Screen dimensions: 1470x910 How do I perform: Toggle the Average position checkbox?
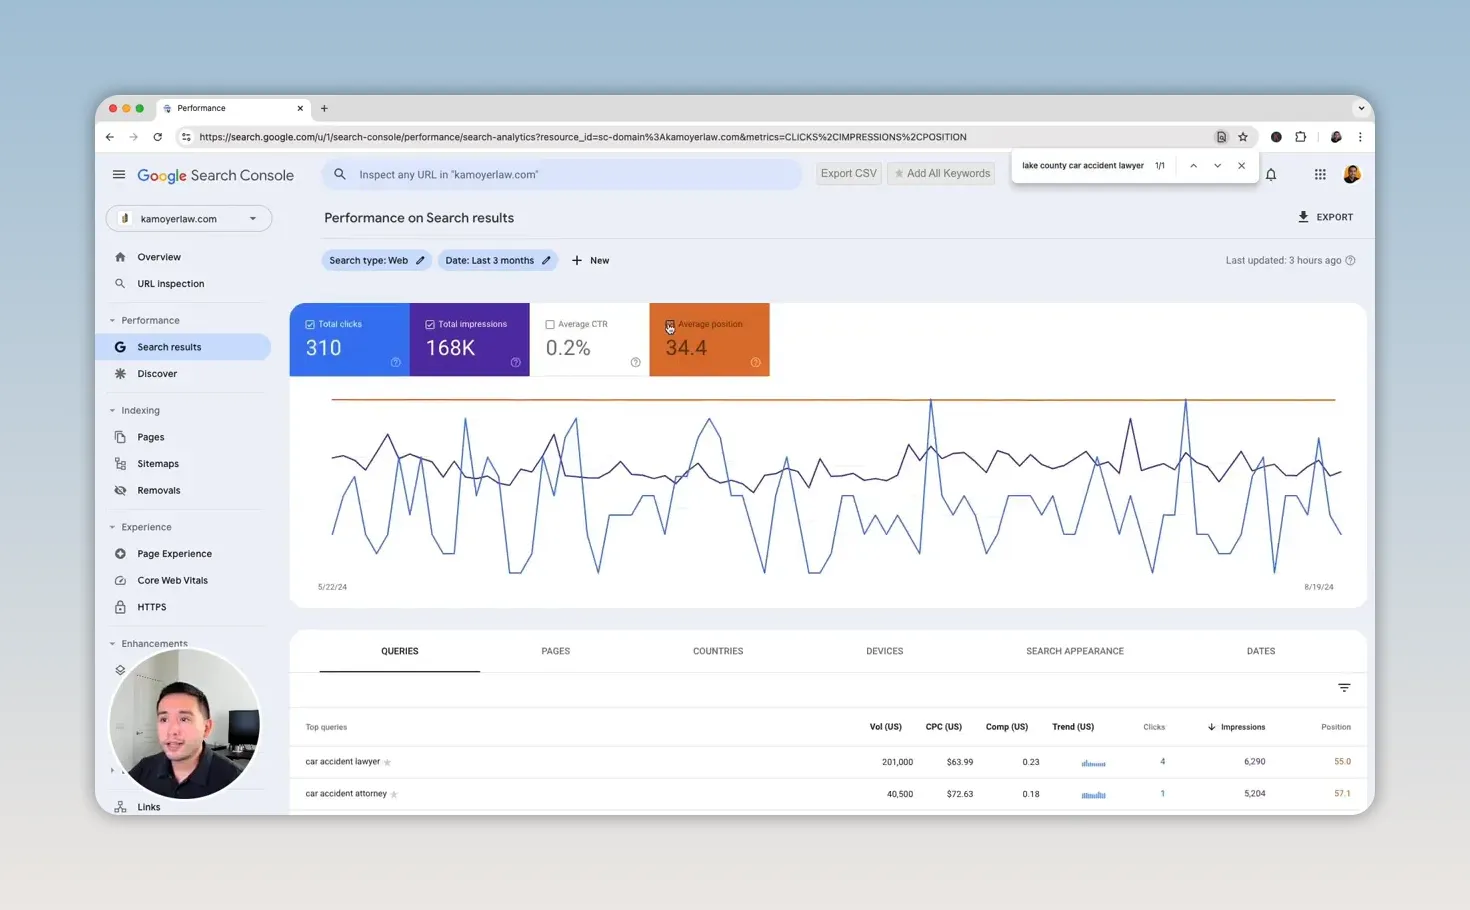pos(670,325)
